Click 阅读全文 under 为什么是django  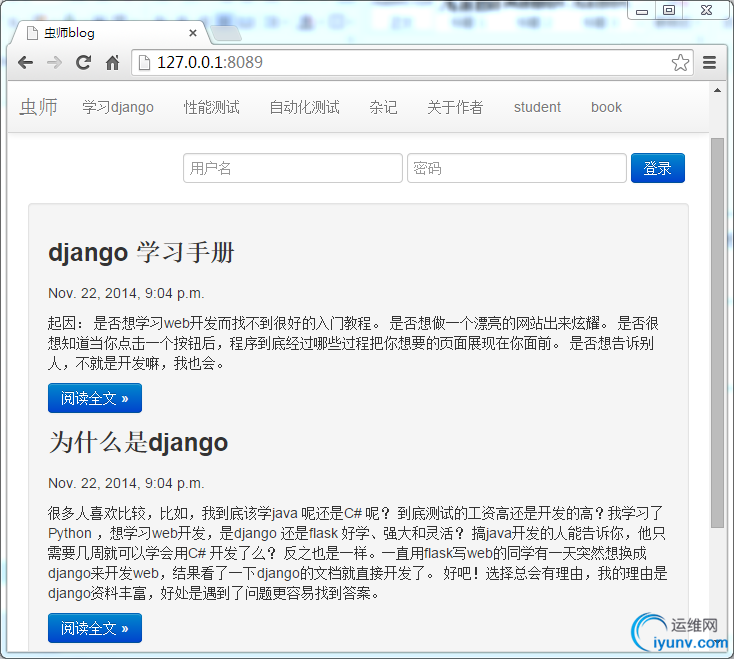pyautogui.click(x=95, y=628)
